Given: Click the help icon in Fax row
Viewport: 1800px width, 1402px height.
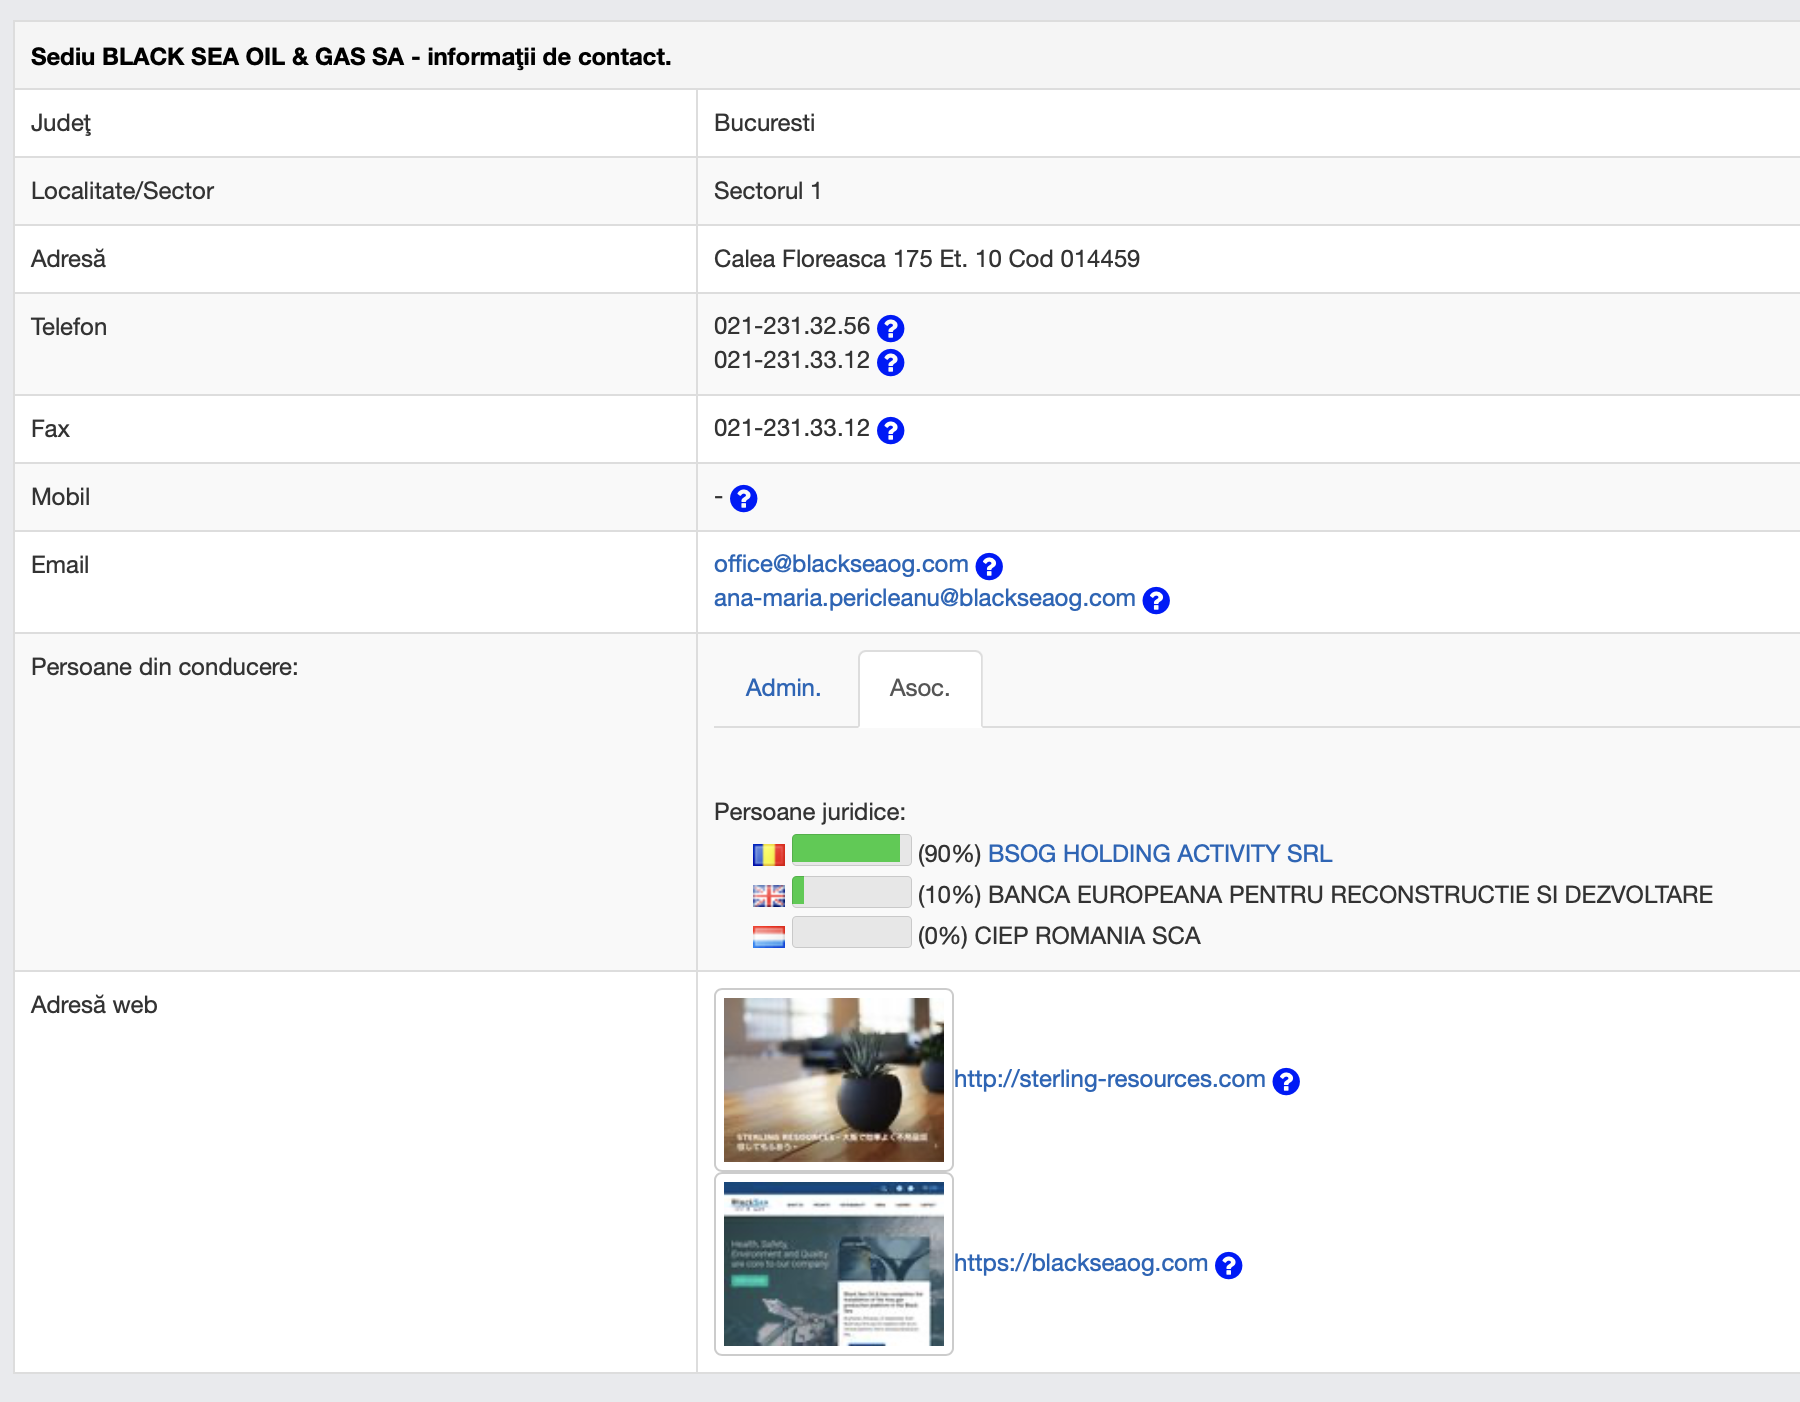Looking at the screenshot, I should 890,430.
